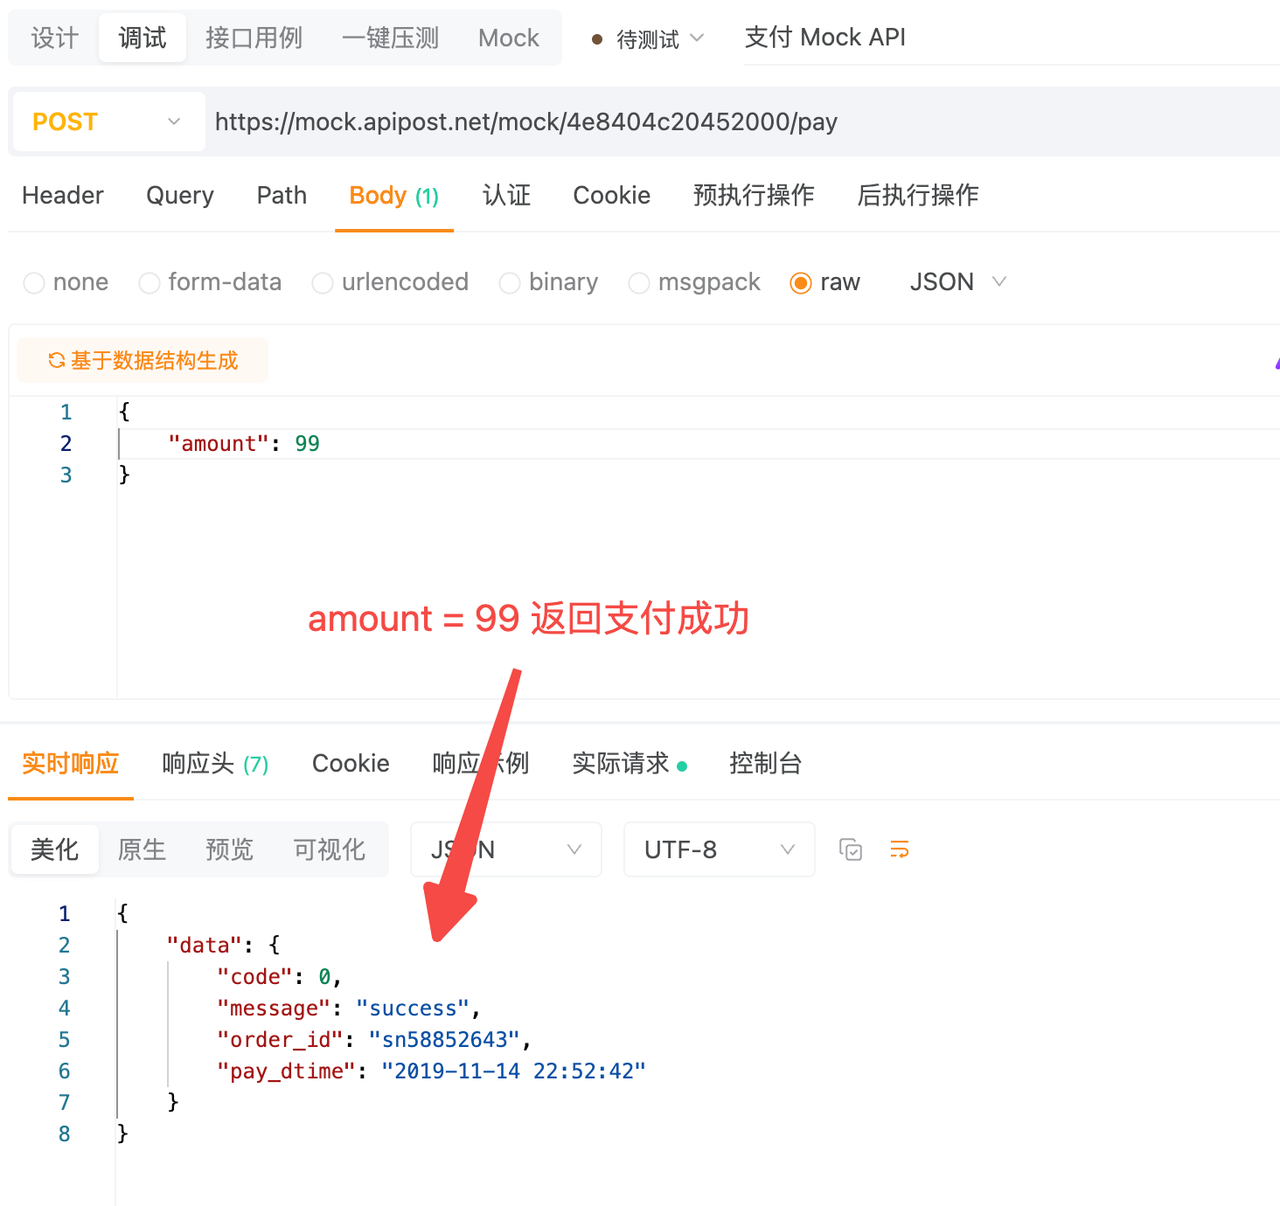Copy the response with the copy icon

850,850
